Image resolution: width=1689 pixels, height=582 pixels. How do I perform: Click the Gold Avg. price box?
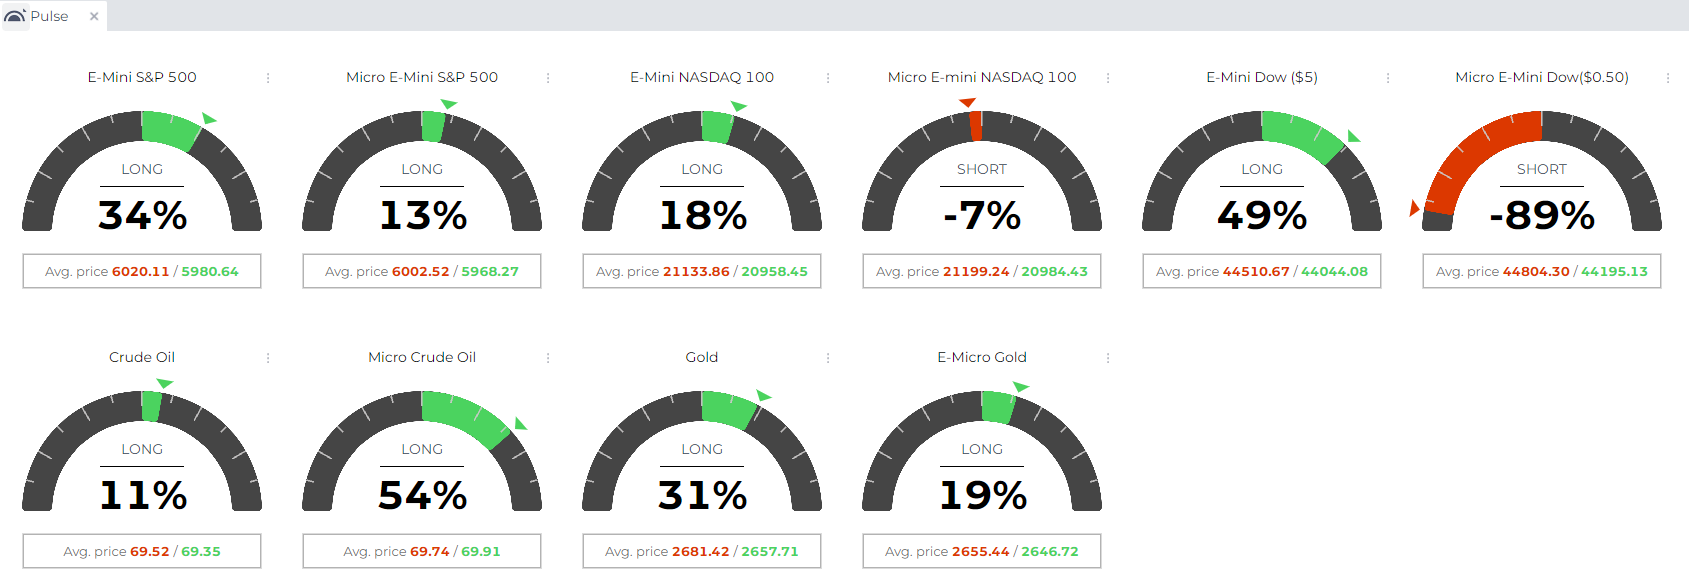(701, 551)
